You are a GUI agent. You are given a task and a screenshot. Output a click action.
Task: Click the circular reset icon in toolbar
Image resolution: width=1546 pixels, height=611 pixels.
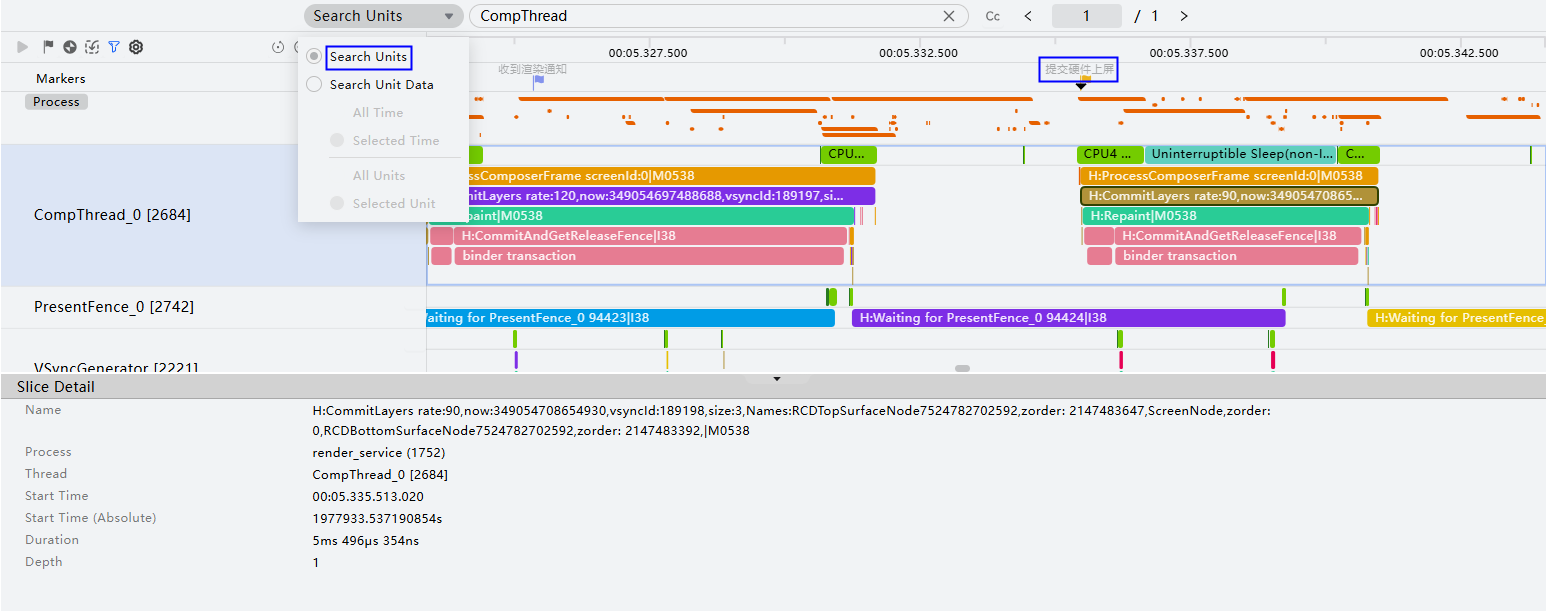click(278, 47)
